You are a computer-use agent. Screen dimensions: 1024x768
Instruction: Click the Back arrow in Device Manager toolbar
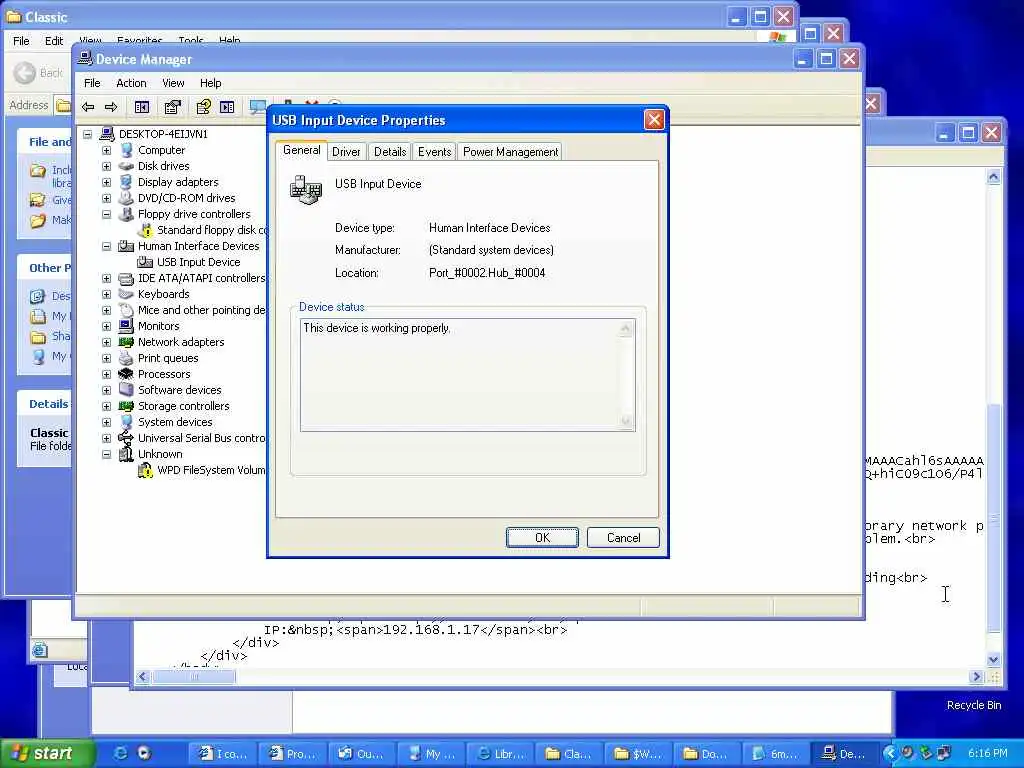tap(88, 106)
